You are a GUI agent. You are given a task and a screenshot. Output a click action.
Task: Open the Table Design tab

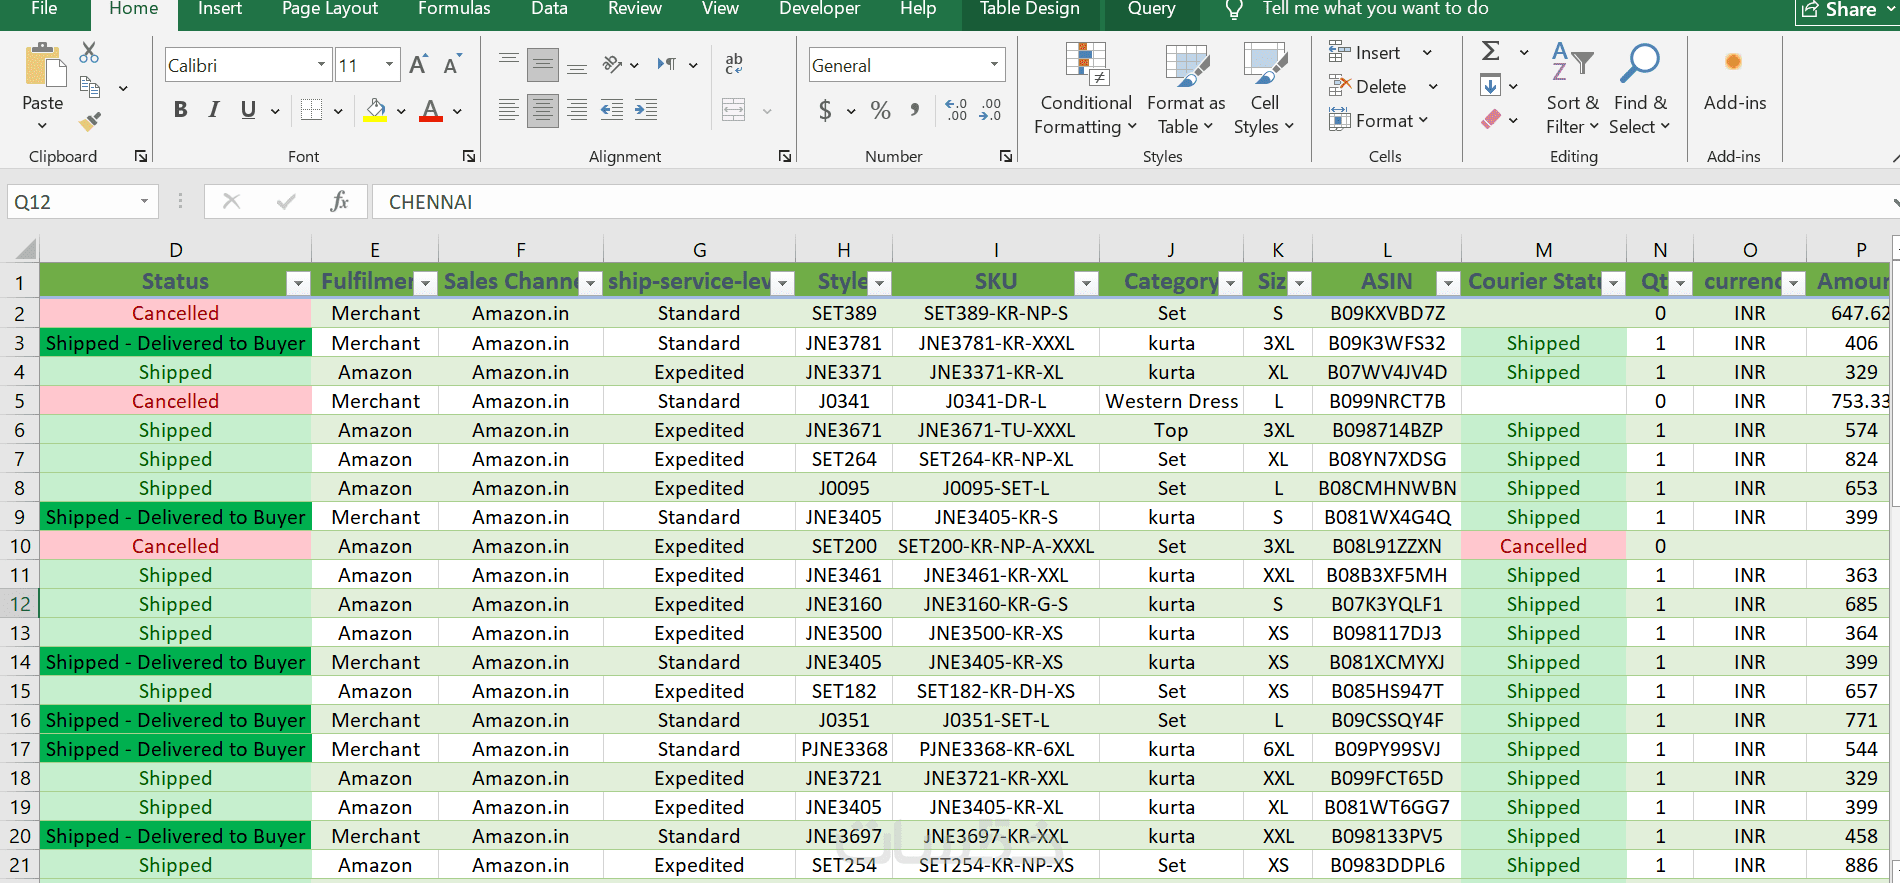1030,9
